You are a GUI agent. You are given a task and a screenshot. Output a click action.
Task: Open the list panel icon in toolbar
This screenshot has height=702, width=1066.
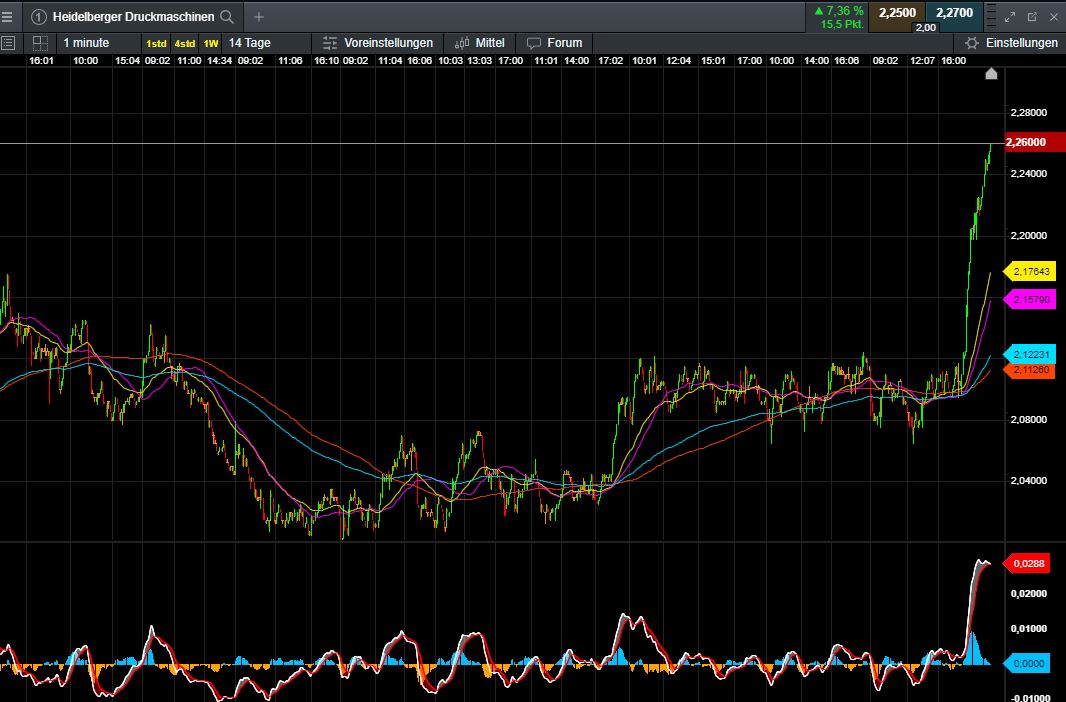click(x=8, y=43)
